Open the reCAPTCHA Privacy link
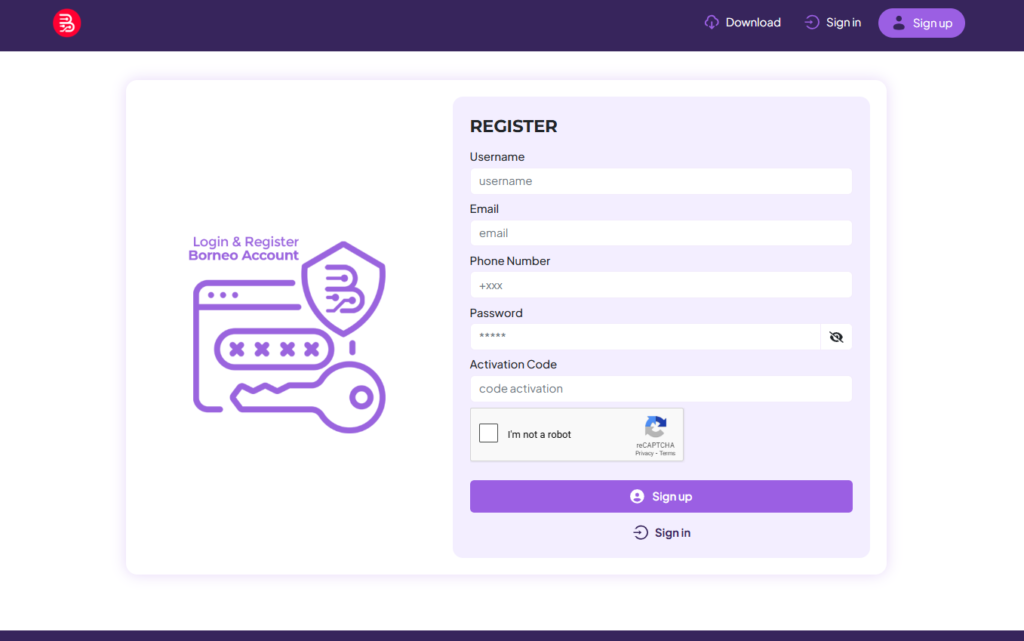This screenshot has height=641, width=1024. [644, 453]
